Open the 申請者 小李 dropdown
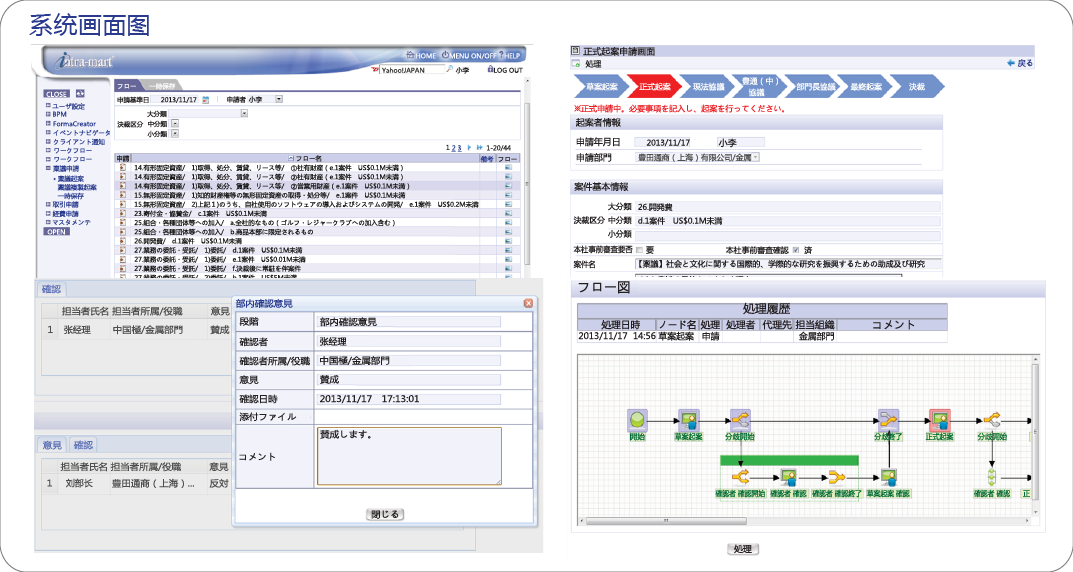Screen dimensions: 1073x572 278,100
